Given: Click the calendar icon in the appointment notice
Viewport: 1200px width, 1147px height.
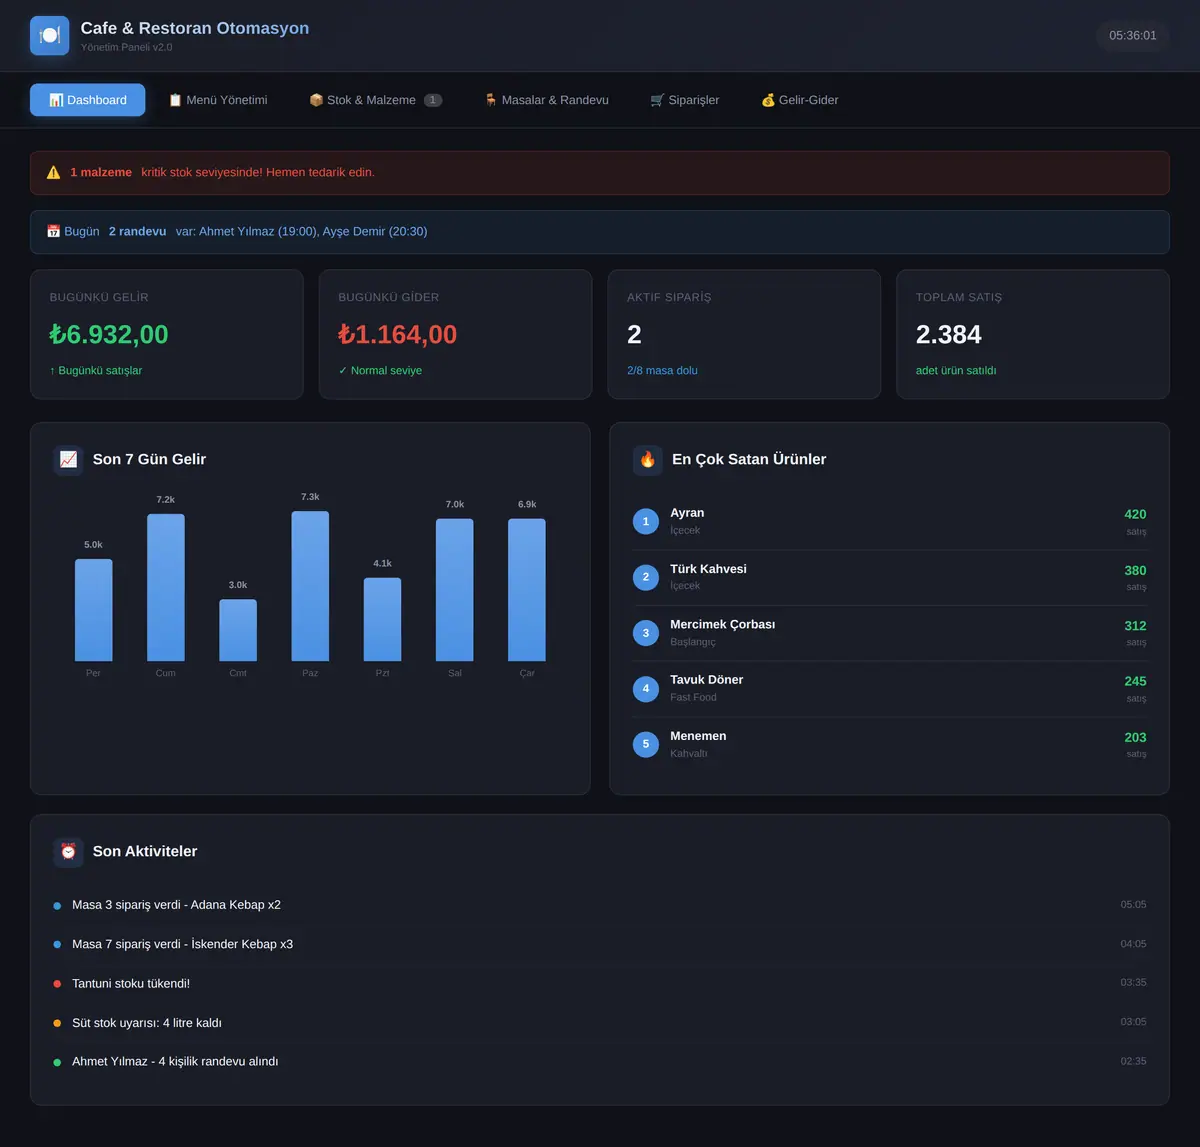Looking at the screenshot, I should click(54, 231).
